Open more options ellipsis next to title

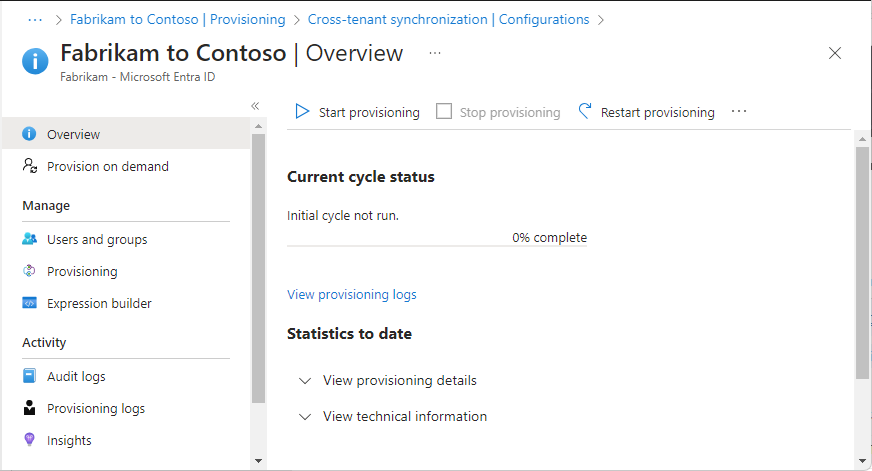tap(435, 53)
